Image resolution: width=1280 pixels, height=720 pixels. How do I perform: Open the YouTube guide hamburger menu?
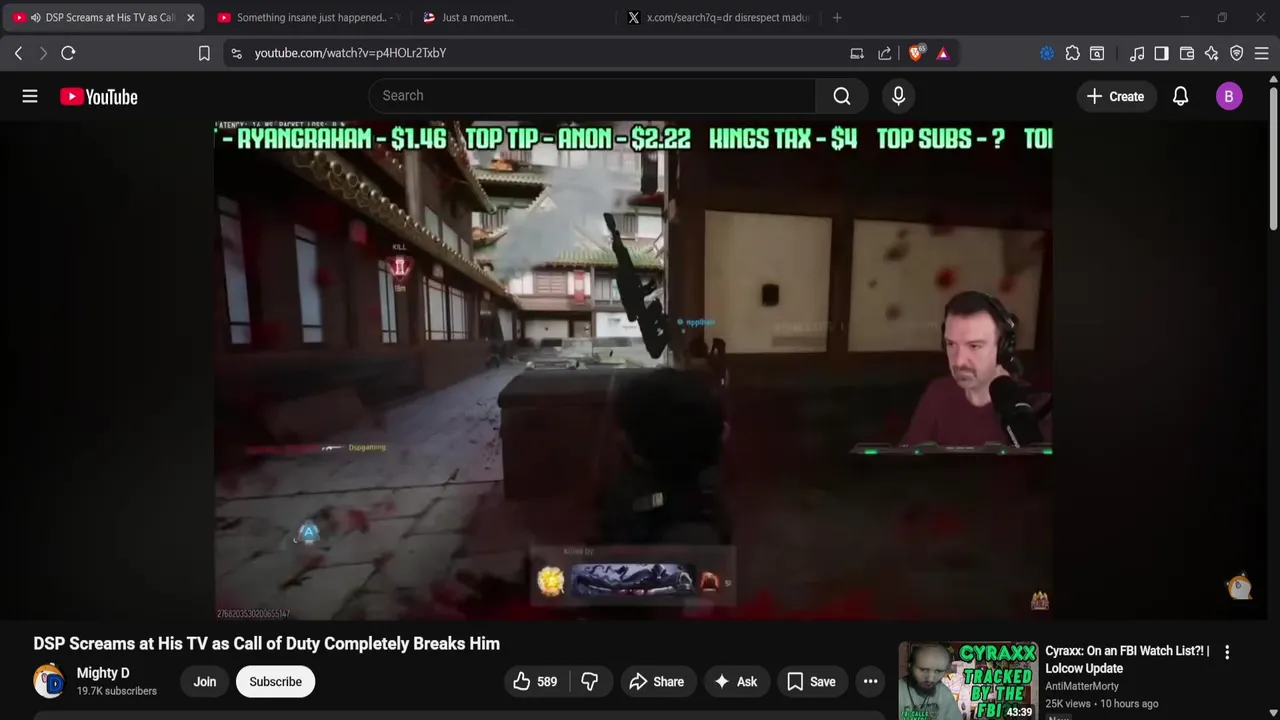(30, 96)
